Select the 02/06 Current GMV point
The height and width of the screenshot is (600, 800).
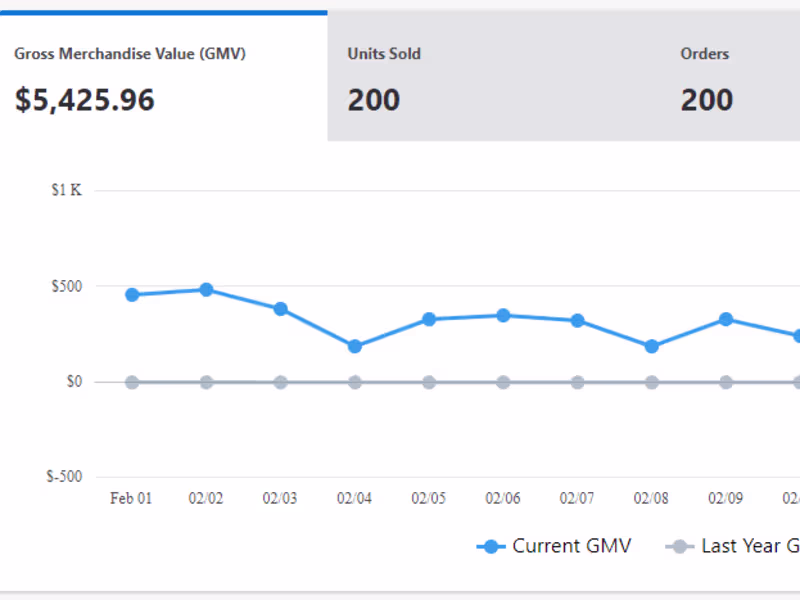[x=503, y=315]
